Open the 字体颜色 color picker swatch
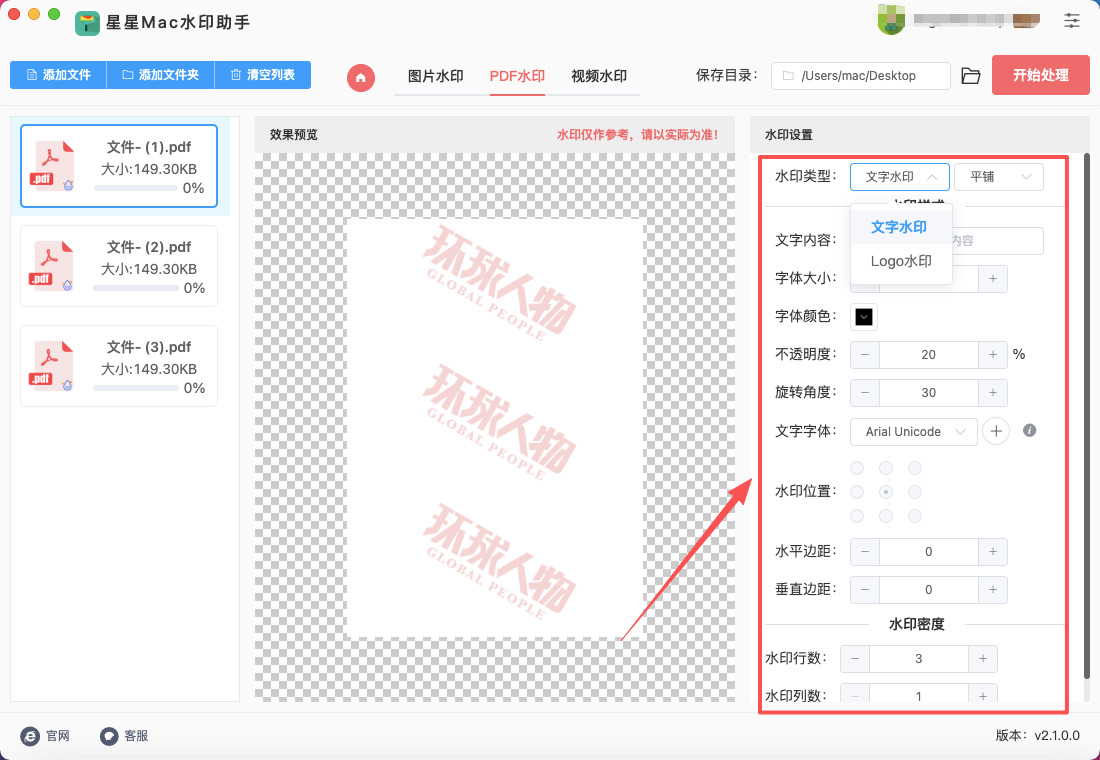Viewport: 1100px width, 760px height. pyautogui.click(x=864, y=316)
